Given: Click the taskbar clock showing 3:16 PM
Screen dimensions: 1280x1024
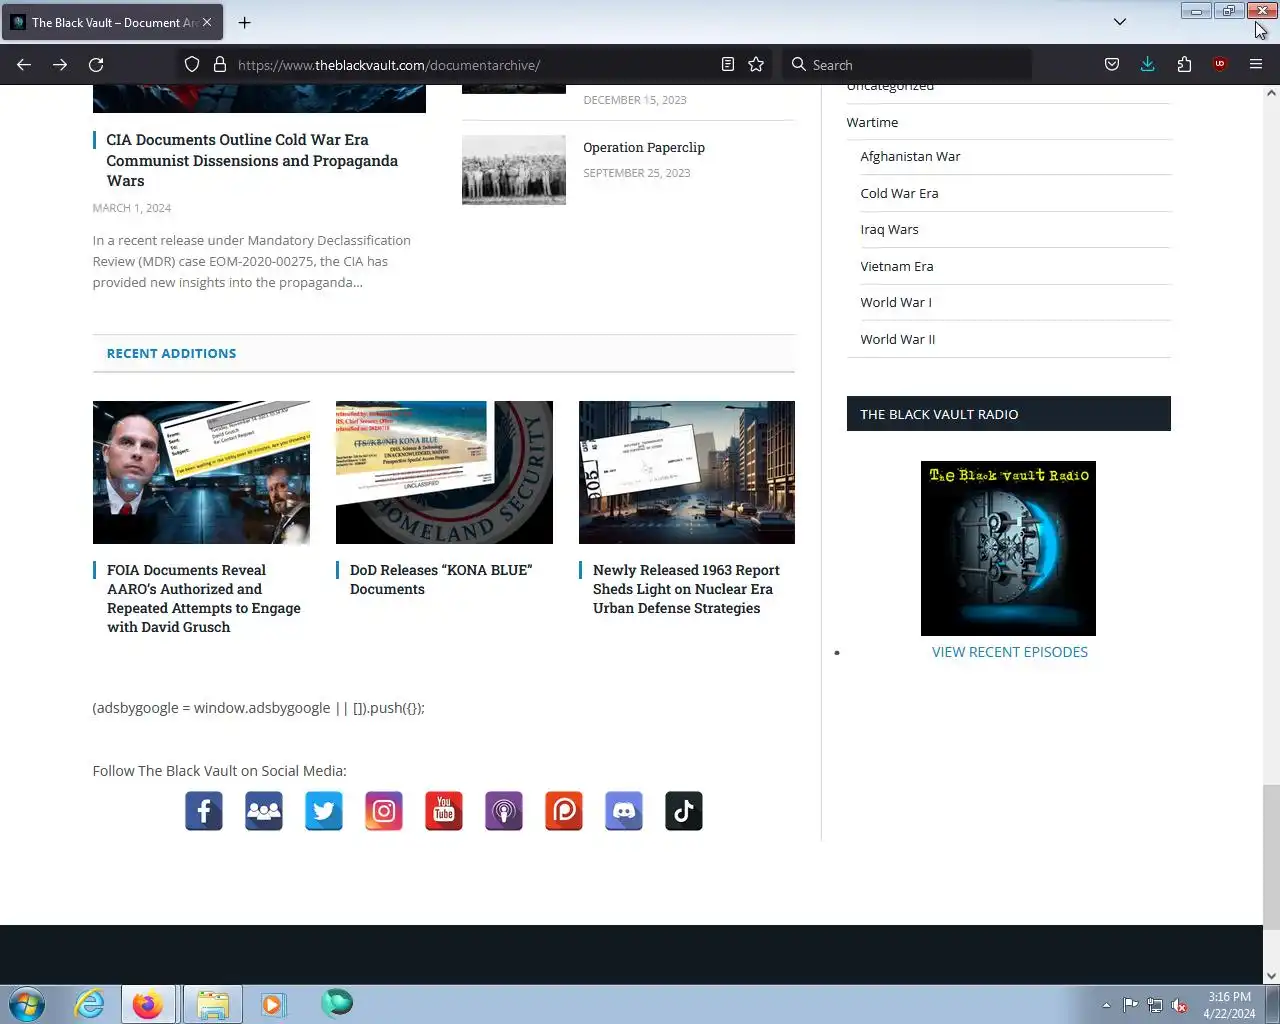Looking at the screenshot, I should [1229, 1005].
